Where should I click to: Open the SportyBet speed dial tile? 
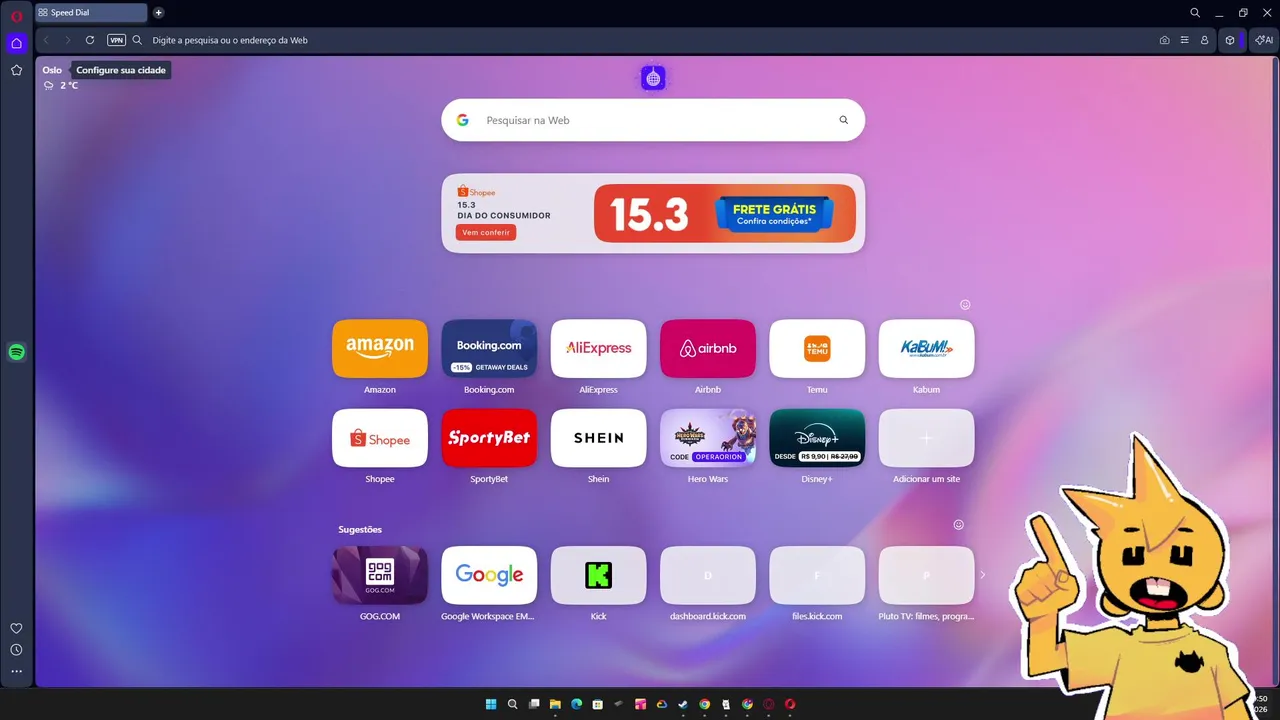point(489,437)
